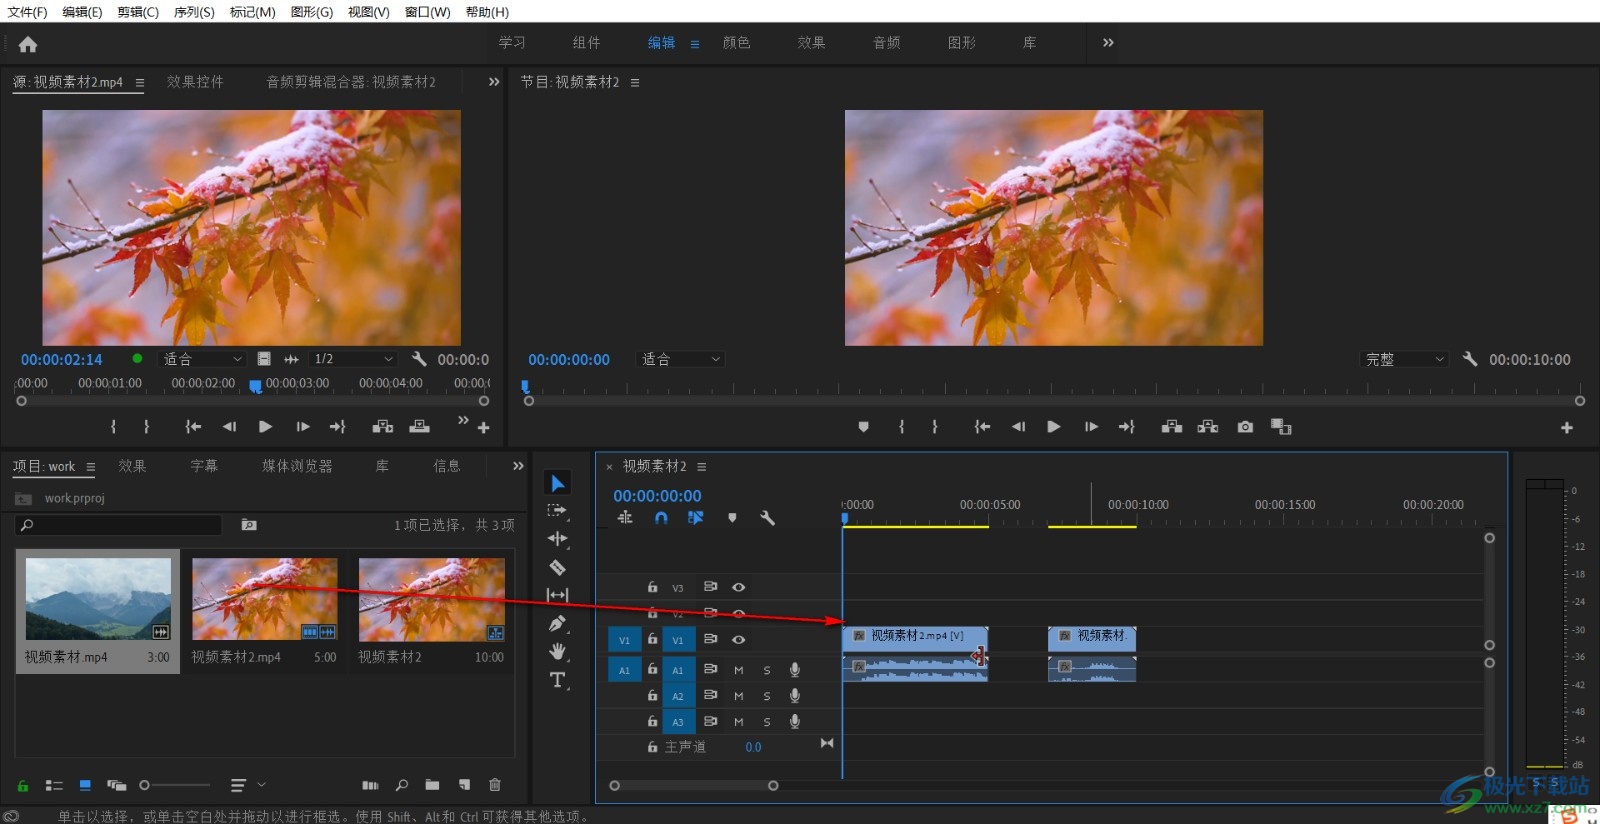The width and height of the screenshot is (1600, 824).
Task: Select the Slip tool
Action: pos(557,595)
